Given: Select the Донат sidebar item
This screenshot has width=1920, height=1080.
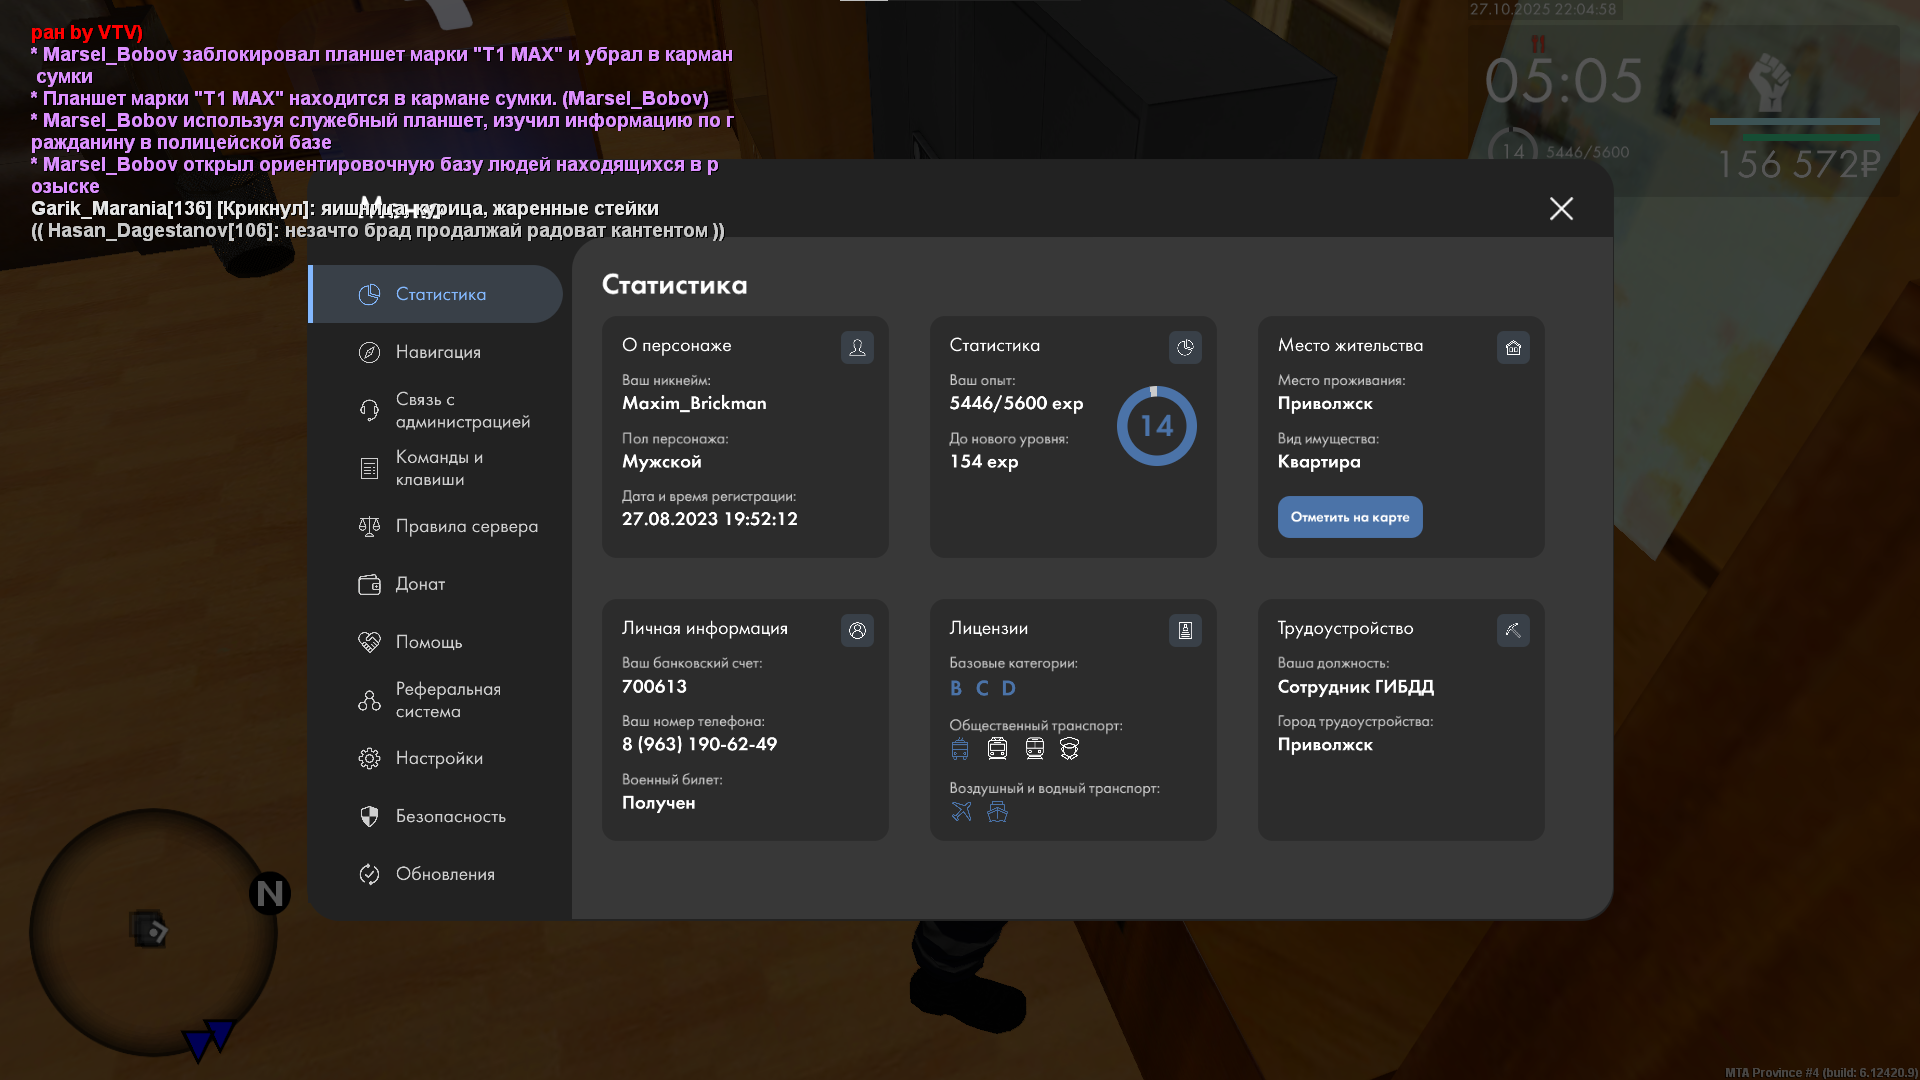Looking at the screenshot, I should point(420,584).
